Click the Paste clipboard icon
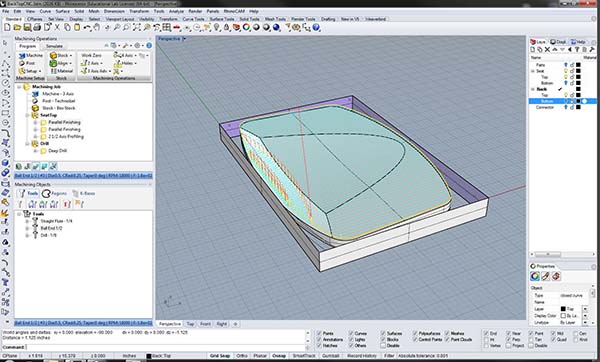Viewport: 600px width, 362px height. point(77,27)
